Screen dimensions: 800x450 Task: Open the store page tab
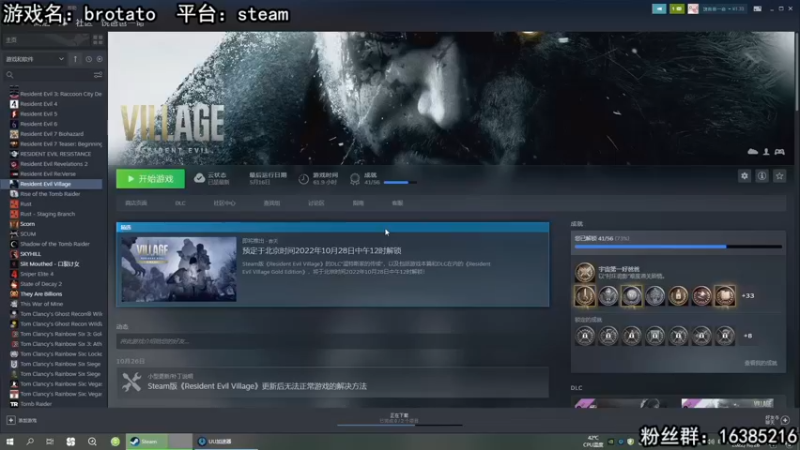pos(136,203)
